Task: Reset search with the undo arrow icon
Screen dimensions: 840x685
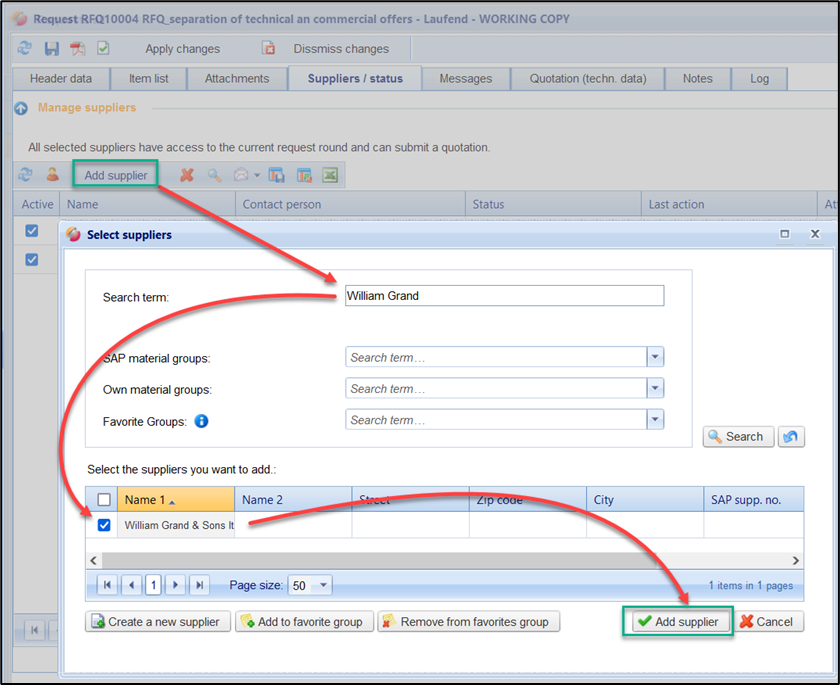Action: pyautogui.click(x=791, y=437)
